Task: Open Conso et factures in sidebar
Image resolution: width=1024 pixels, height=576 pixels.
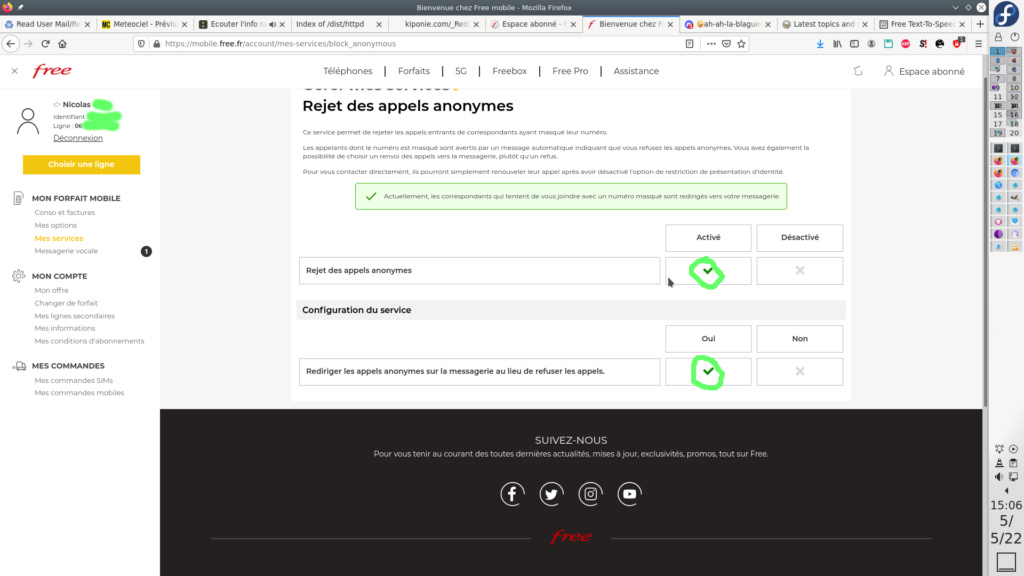Action: pyautogui.click(x=65, y=212)
